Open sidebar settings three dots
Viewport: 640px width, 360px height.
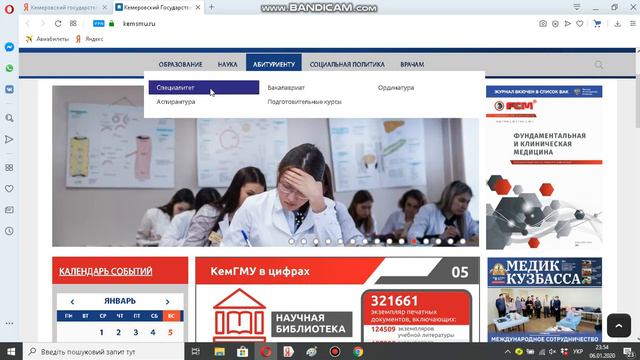click(x=9, y=323)
